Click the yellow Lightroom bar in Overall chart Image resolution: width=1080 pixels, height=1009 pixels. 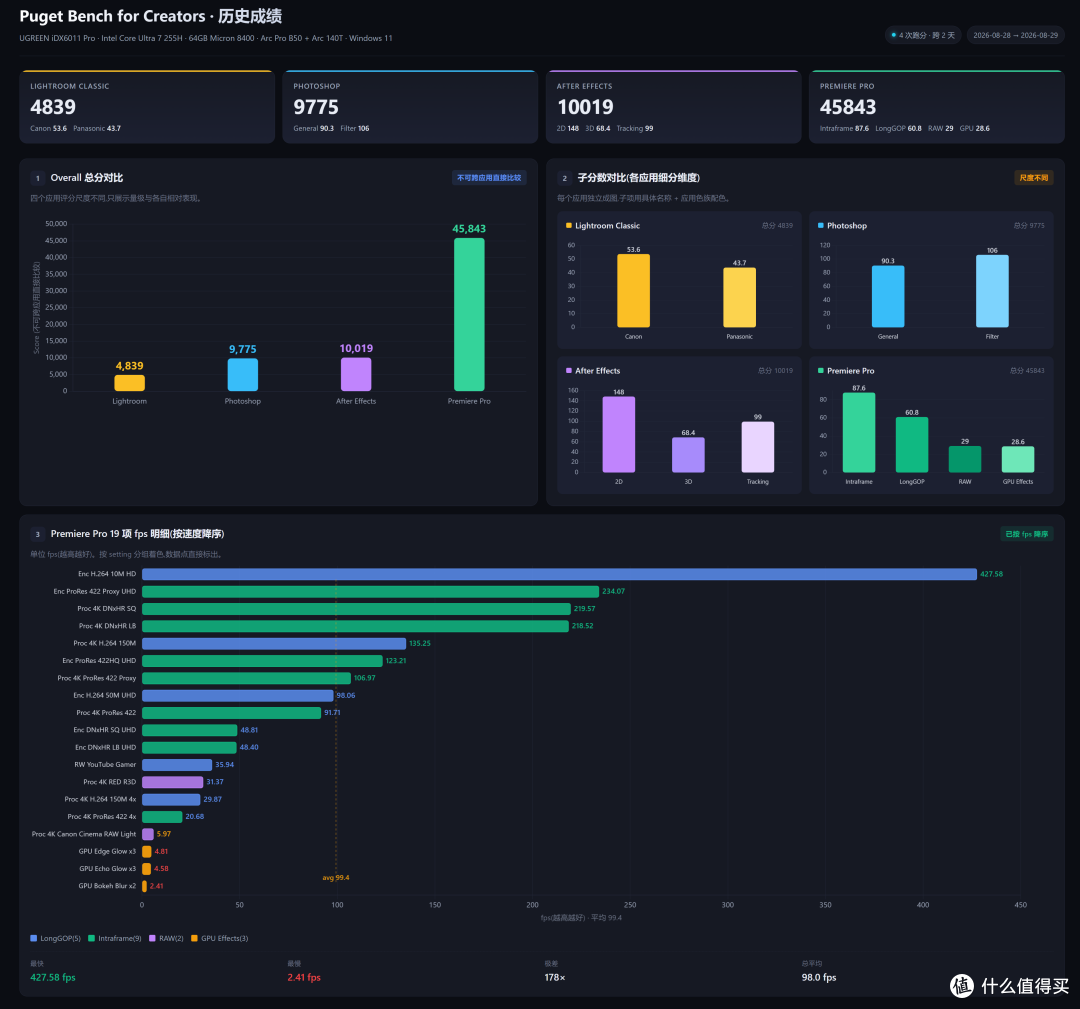(x=129, y=383)
